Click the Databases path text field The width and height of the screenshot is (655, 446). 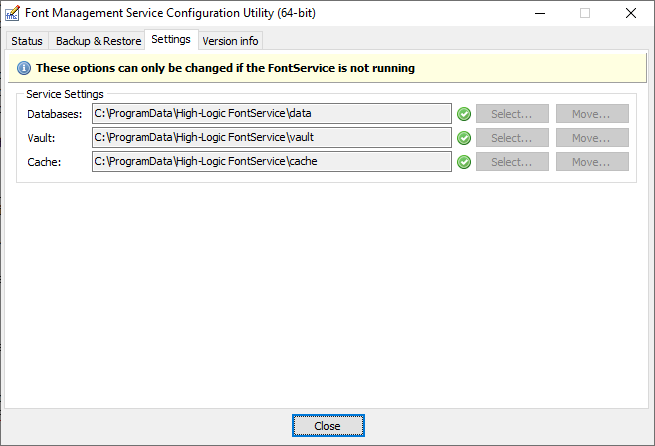pos(271,114)
